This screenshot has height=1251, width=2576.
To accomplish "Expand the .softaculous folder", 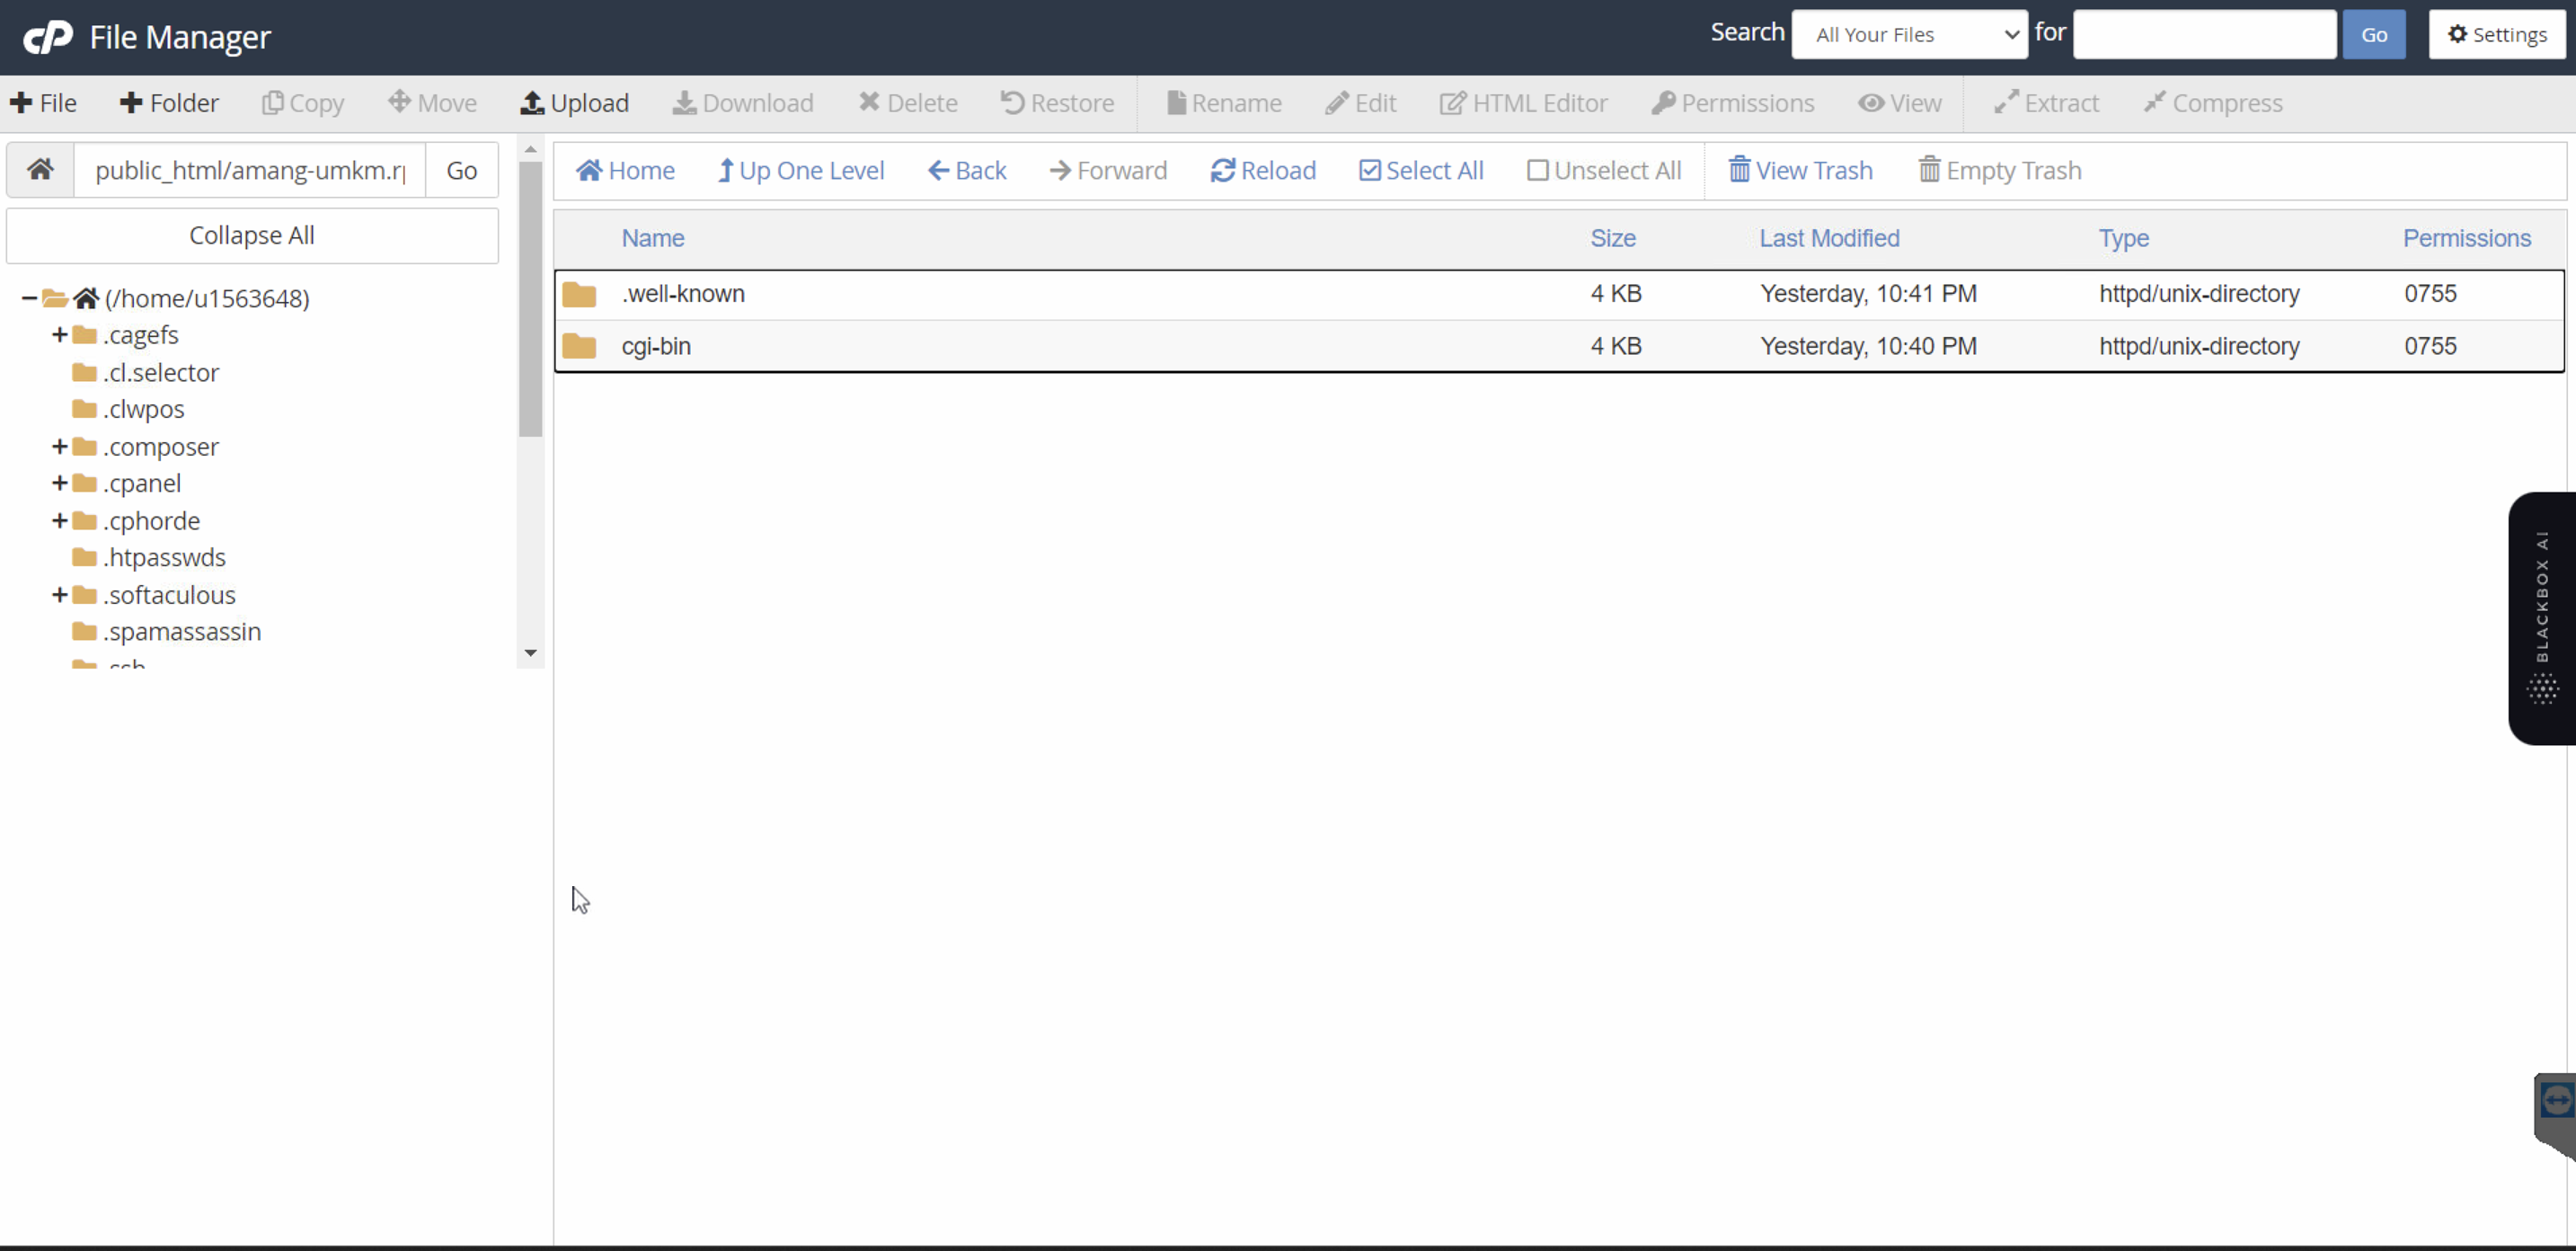I will point(59,595).
